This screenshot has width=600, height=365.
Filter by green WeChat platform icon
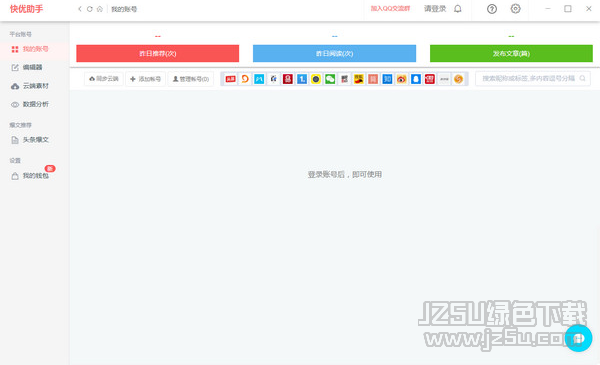330,79
